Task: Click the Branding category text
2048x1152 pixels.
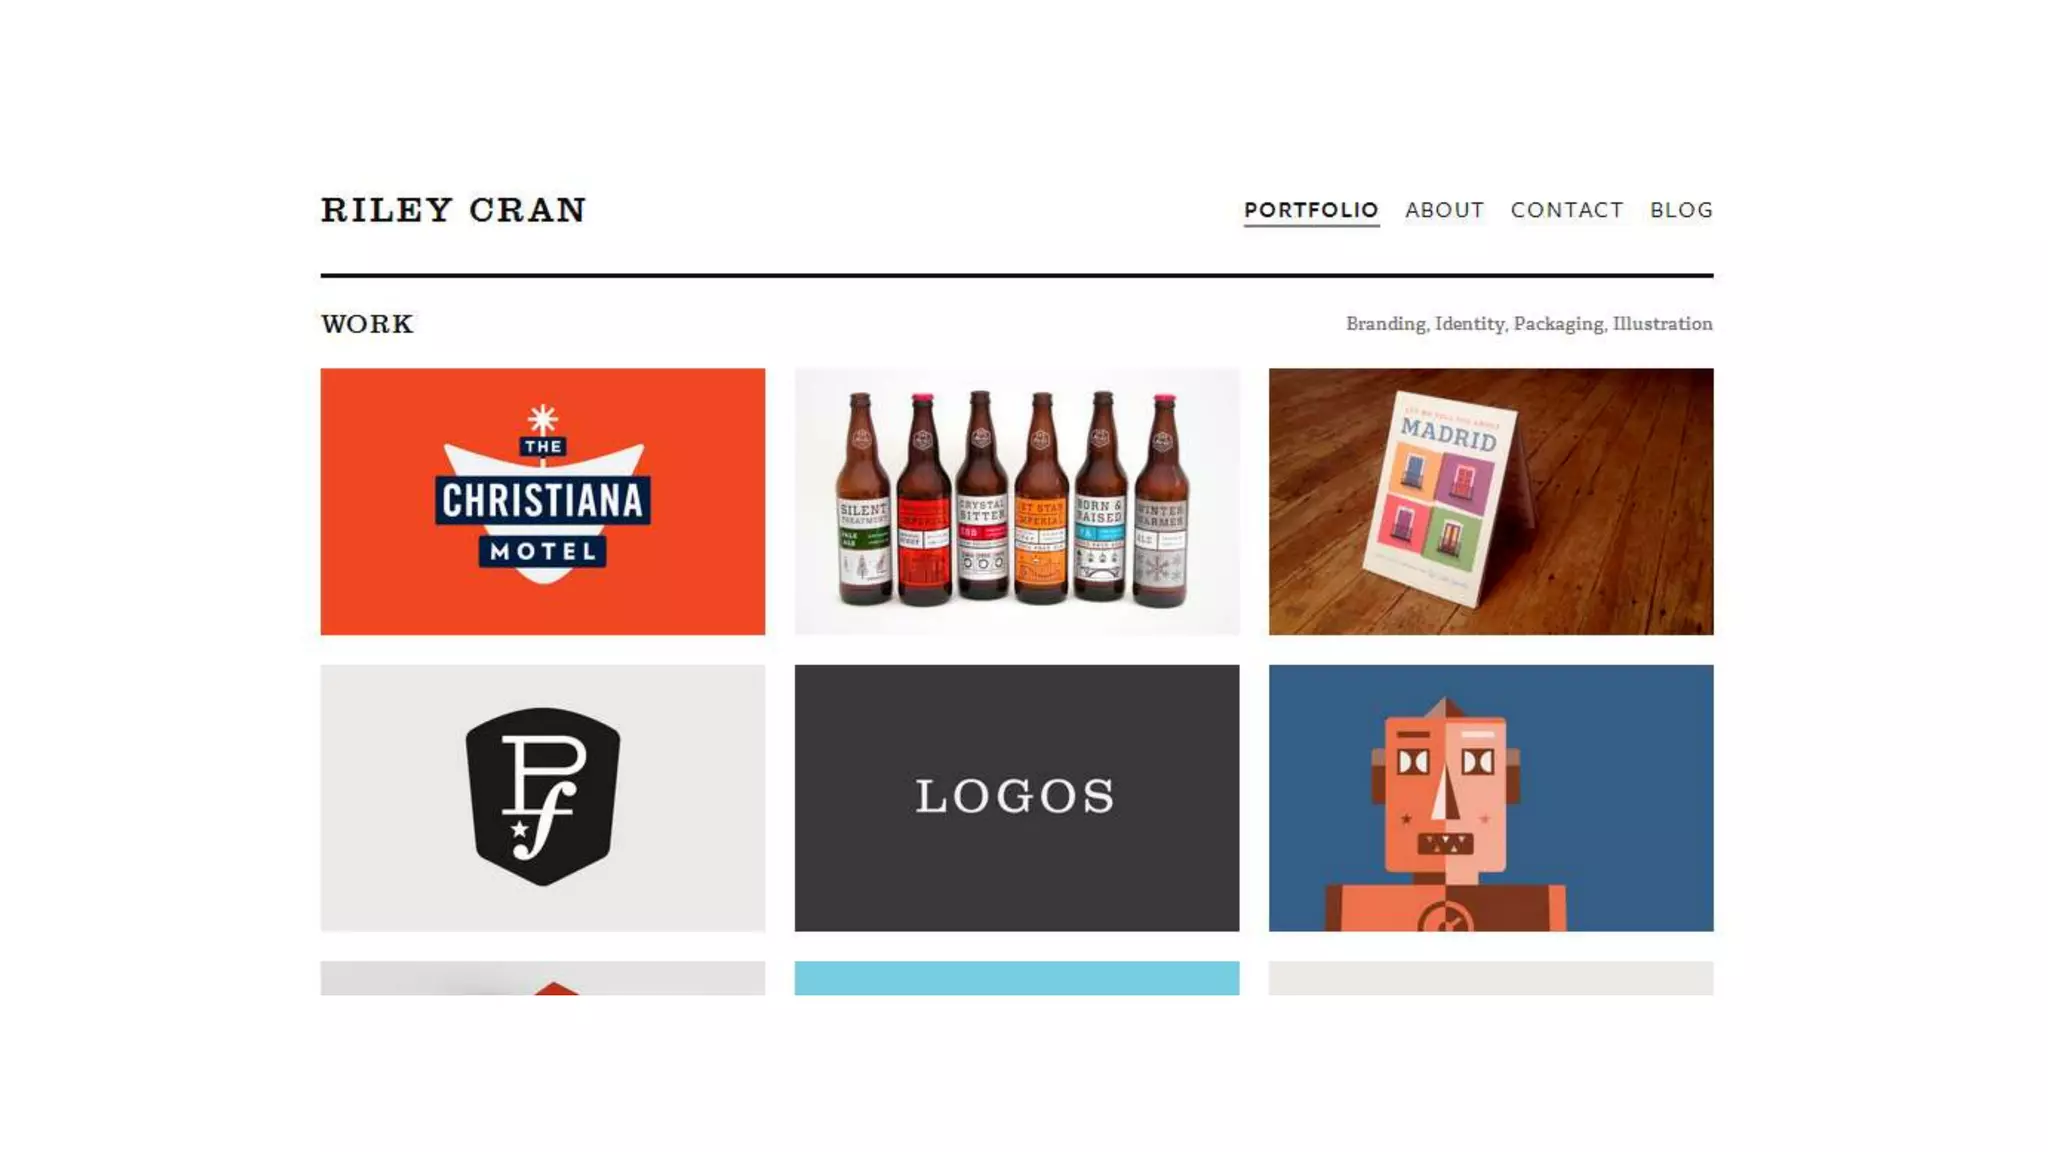Action: 1385,324
